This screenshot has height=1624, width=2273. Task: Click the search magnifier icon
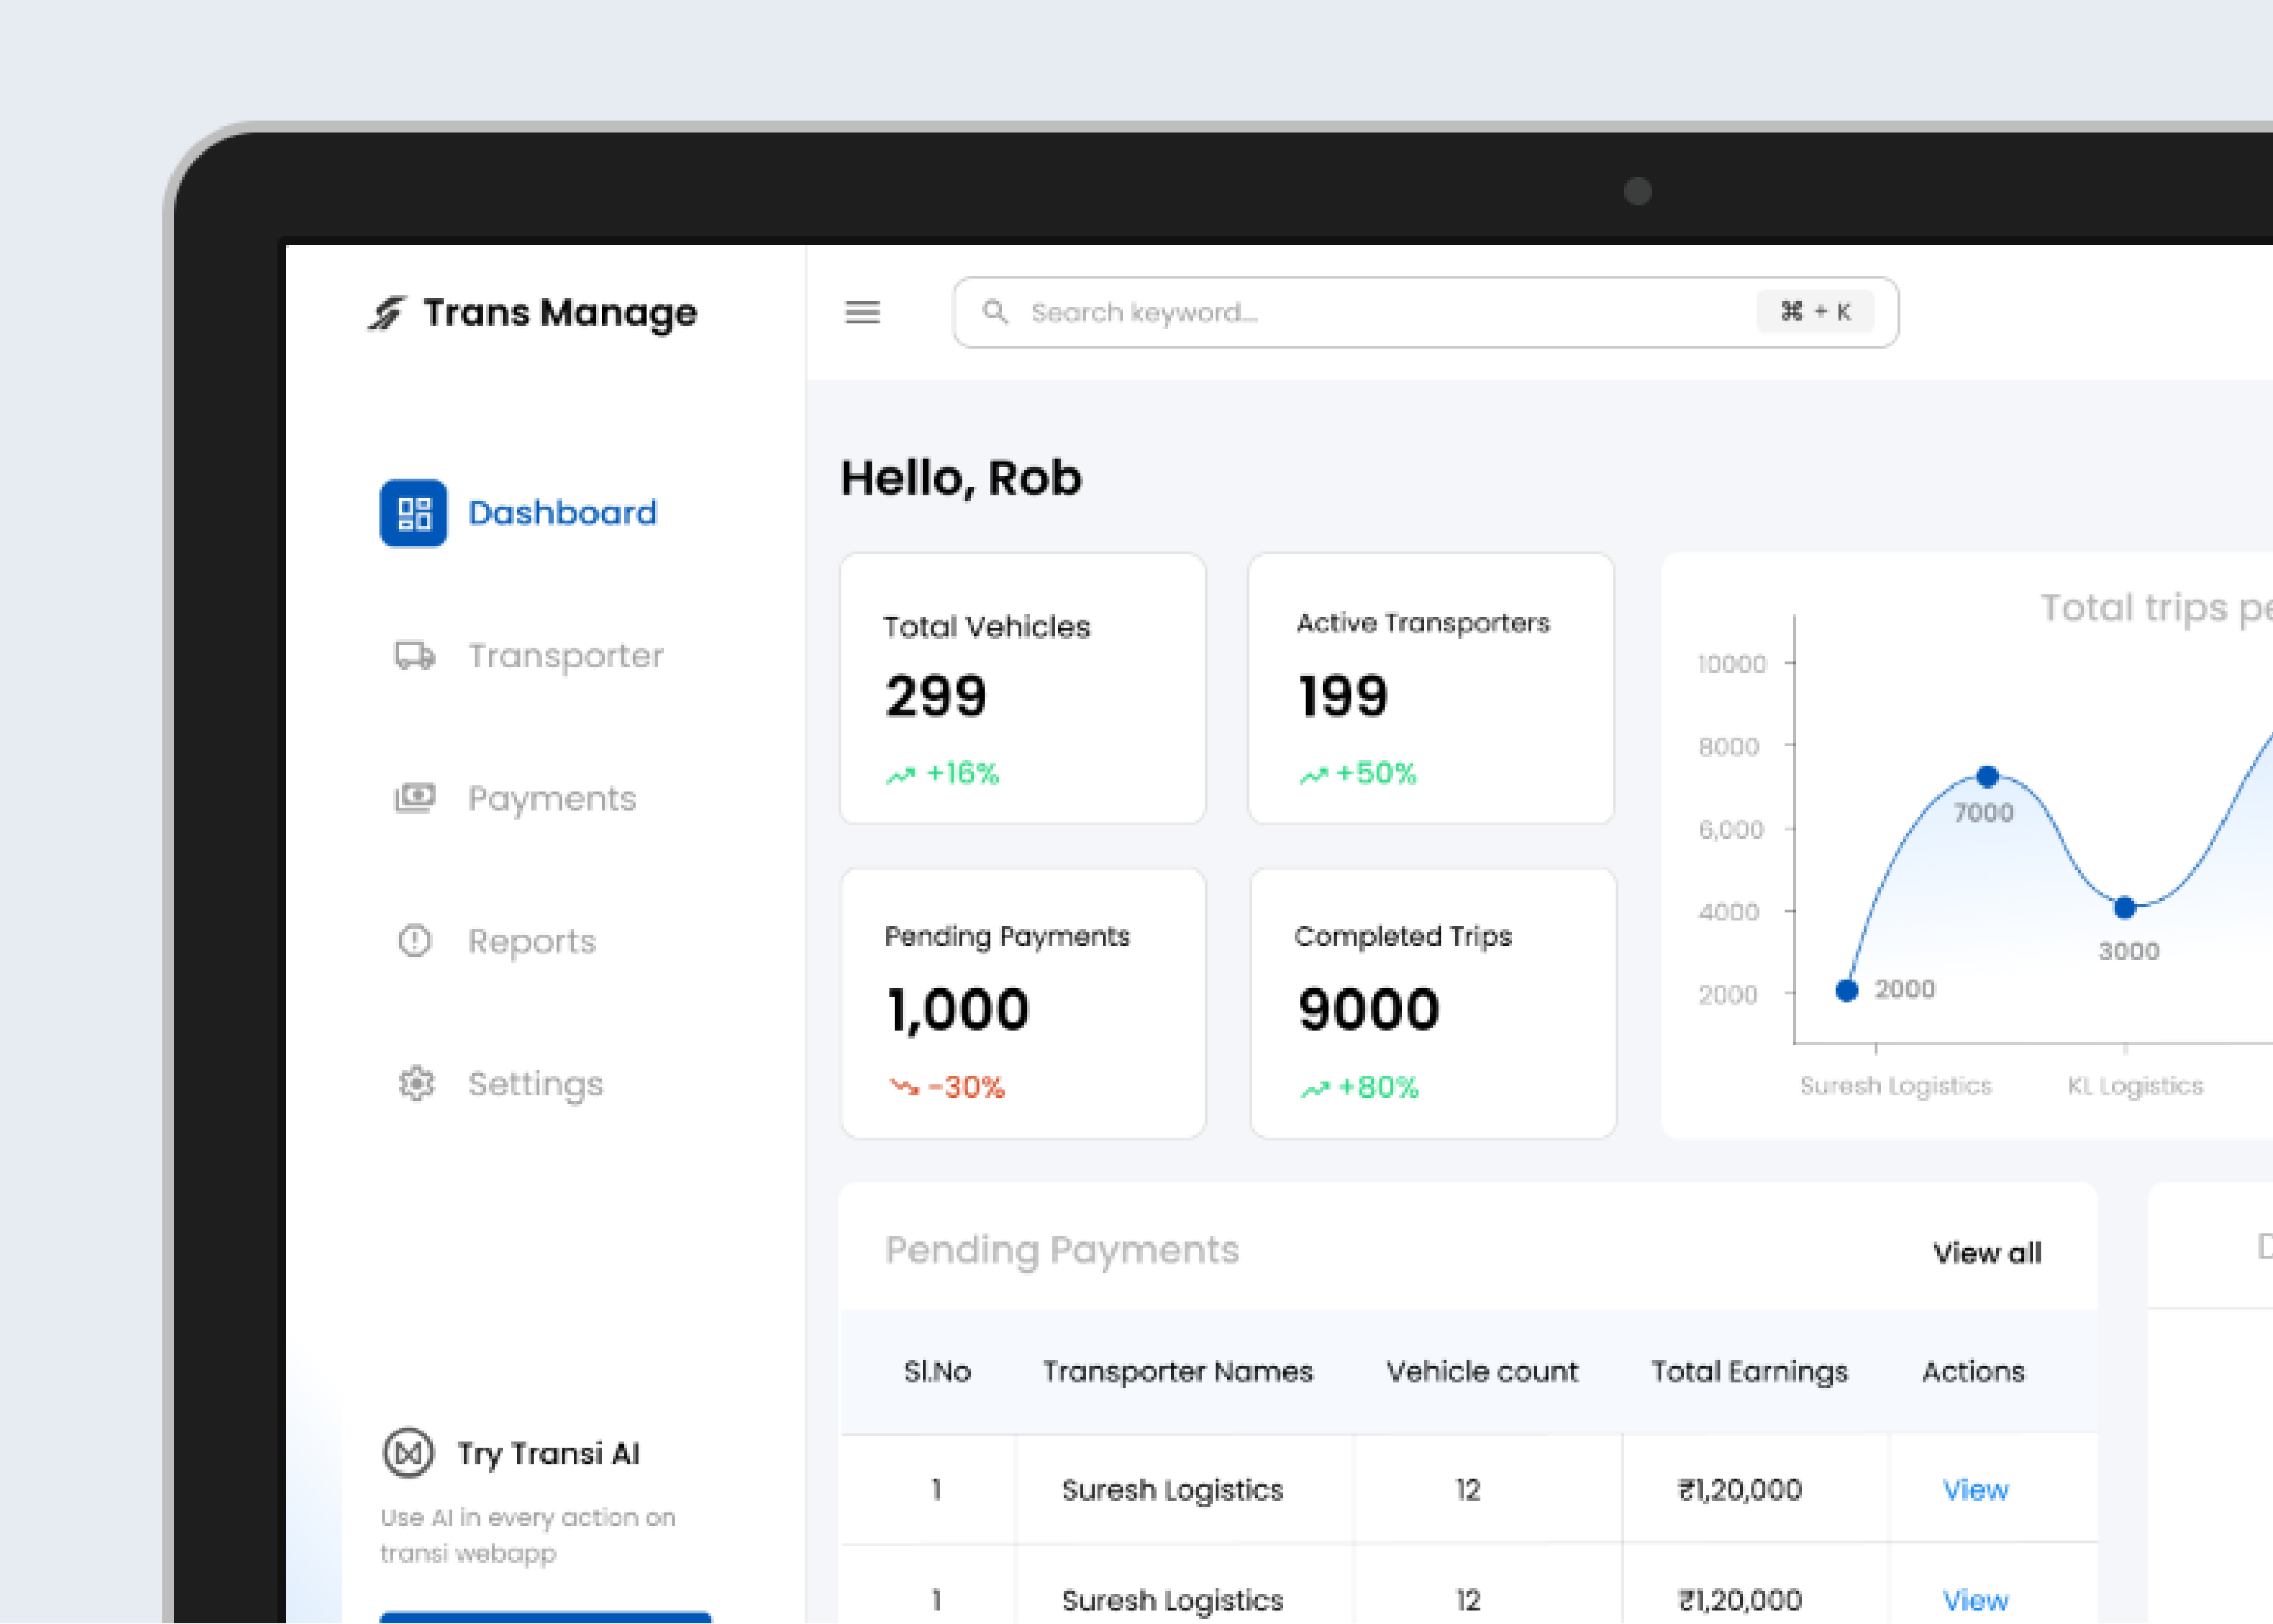pos(996,312)
